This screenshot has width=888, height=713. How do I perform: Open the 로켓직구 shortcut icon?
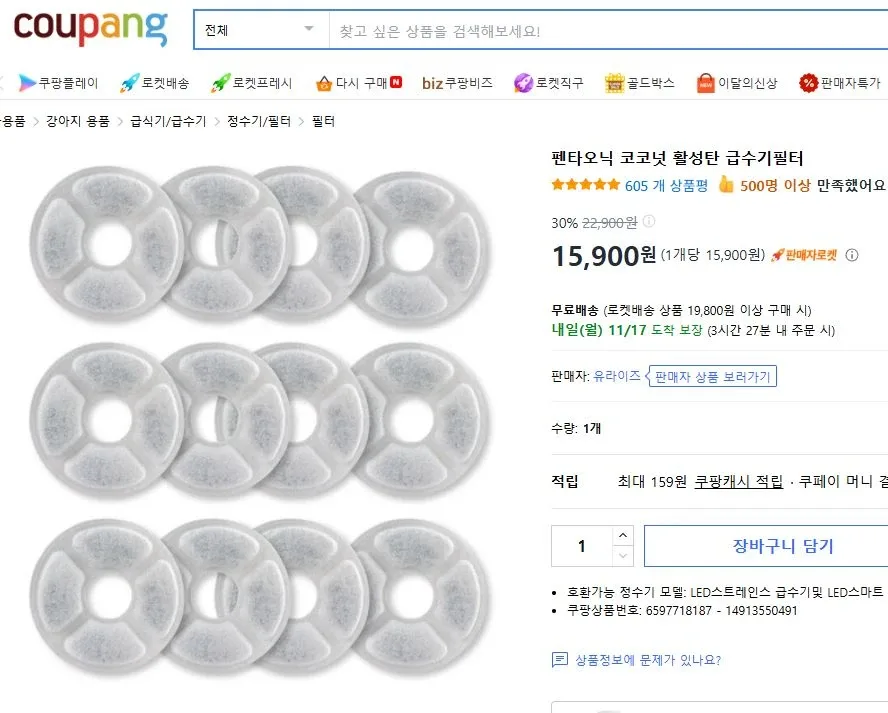[x=523, y=83]
